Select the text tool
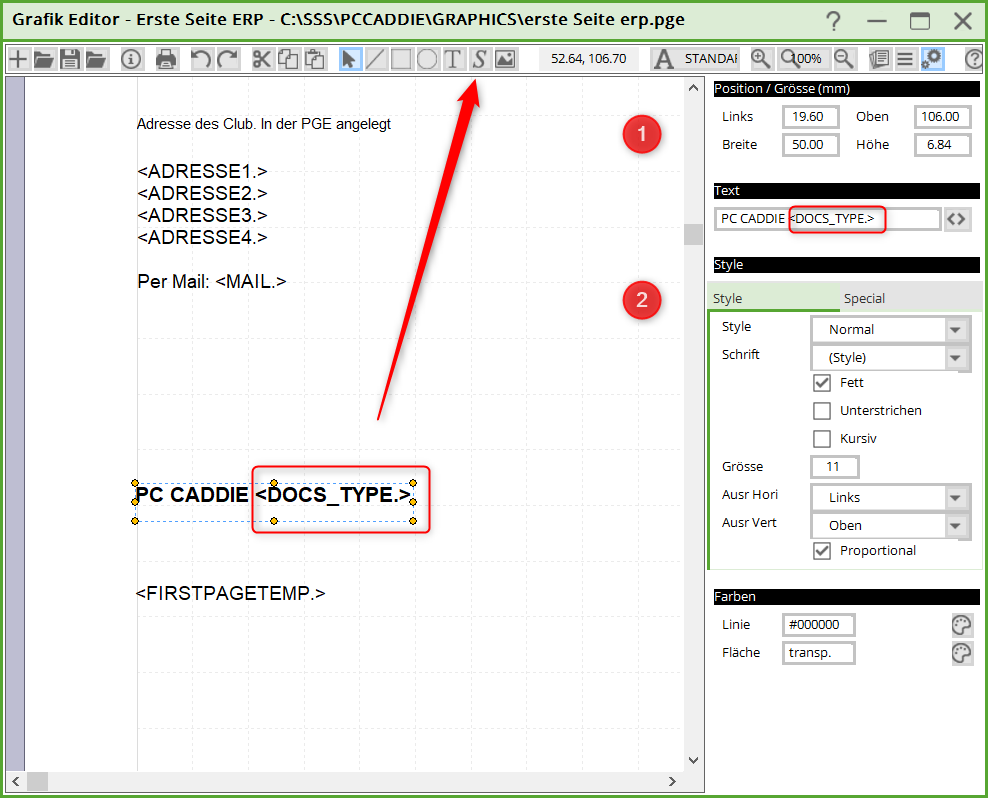 453,59
